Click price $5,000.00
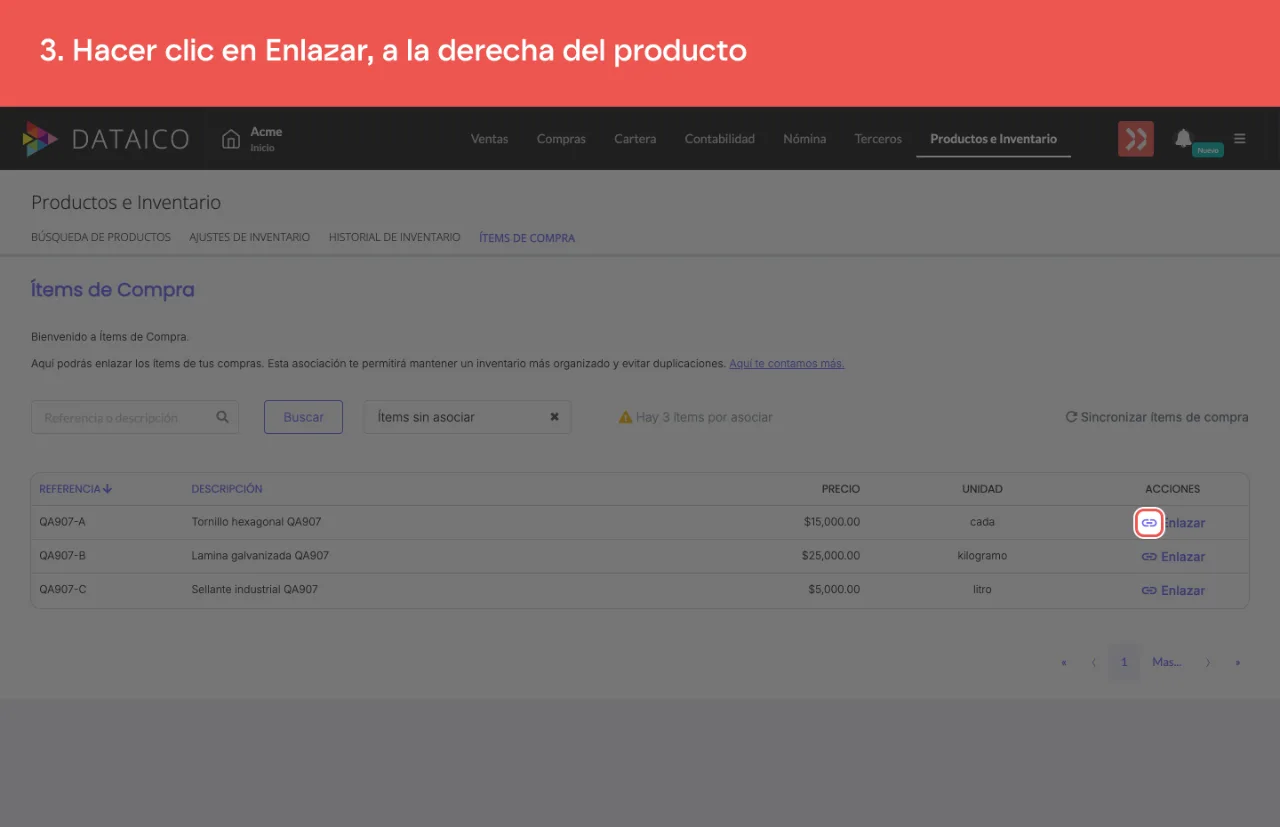Viewport: 1280px width, 827px height. coord(834,590)
